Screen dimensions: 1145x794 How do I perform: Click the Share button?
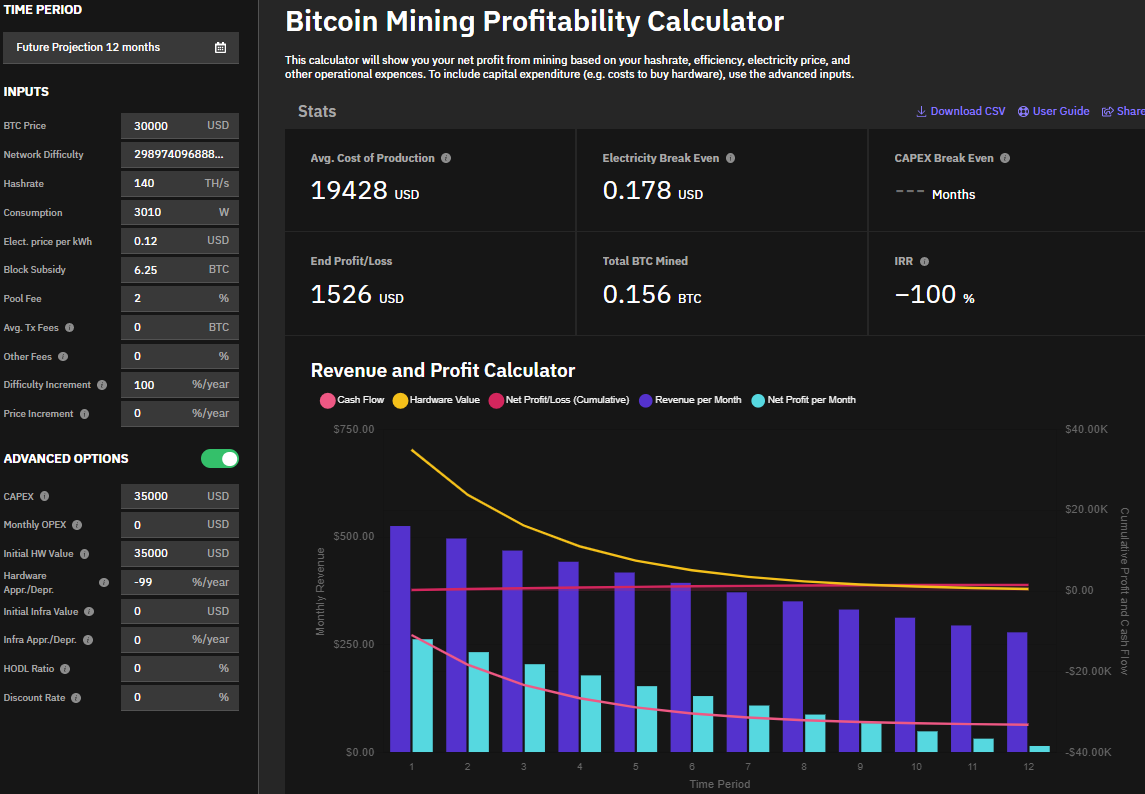click(1124, 111)
